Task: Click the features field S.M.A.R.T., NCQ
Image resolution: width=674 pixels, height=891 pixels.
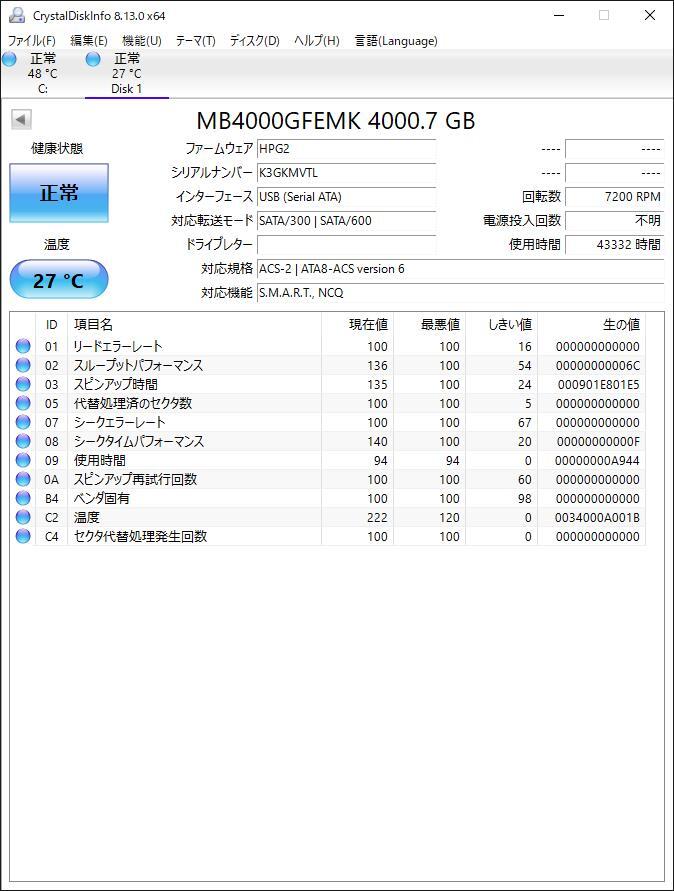Action: [x=460, y=293]
